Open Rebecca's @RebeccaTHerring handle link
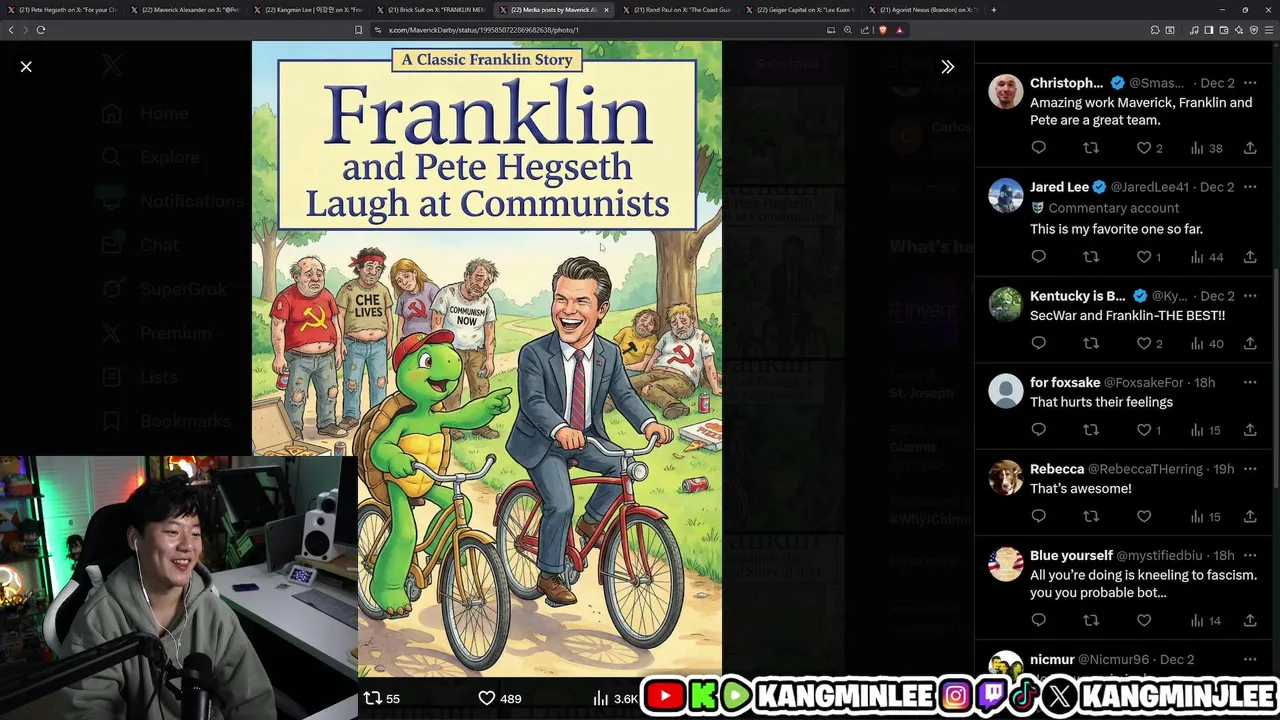The image size is (1280, 720). [x=1146, y=469]
